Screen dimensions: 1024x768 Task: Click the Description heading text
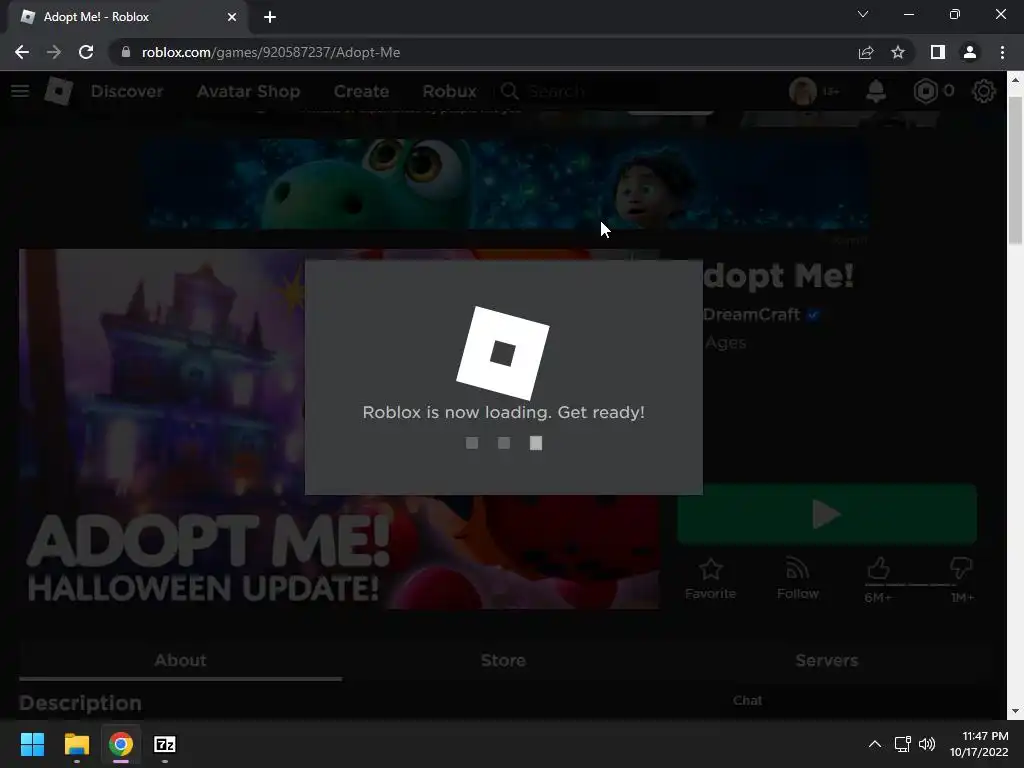(x=80, y=703)
